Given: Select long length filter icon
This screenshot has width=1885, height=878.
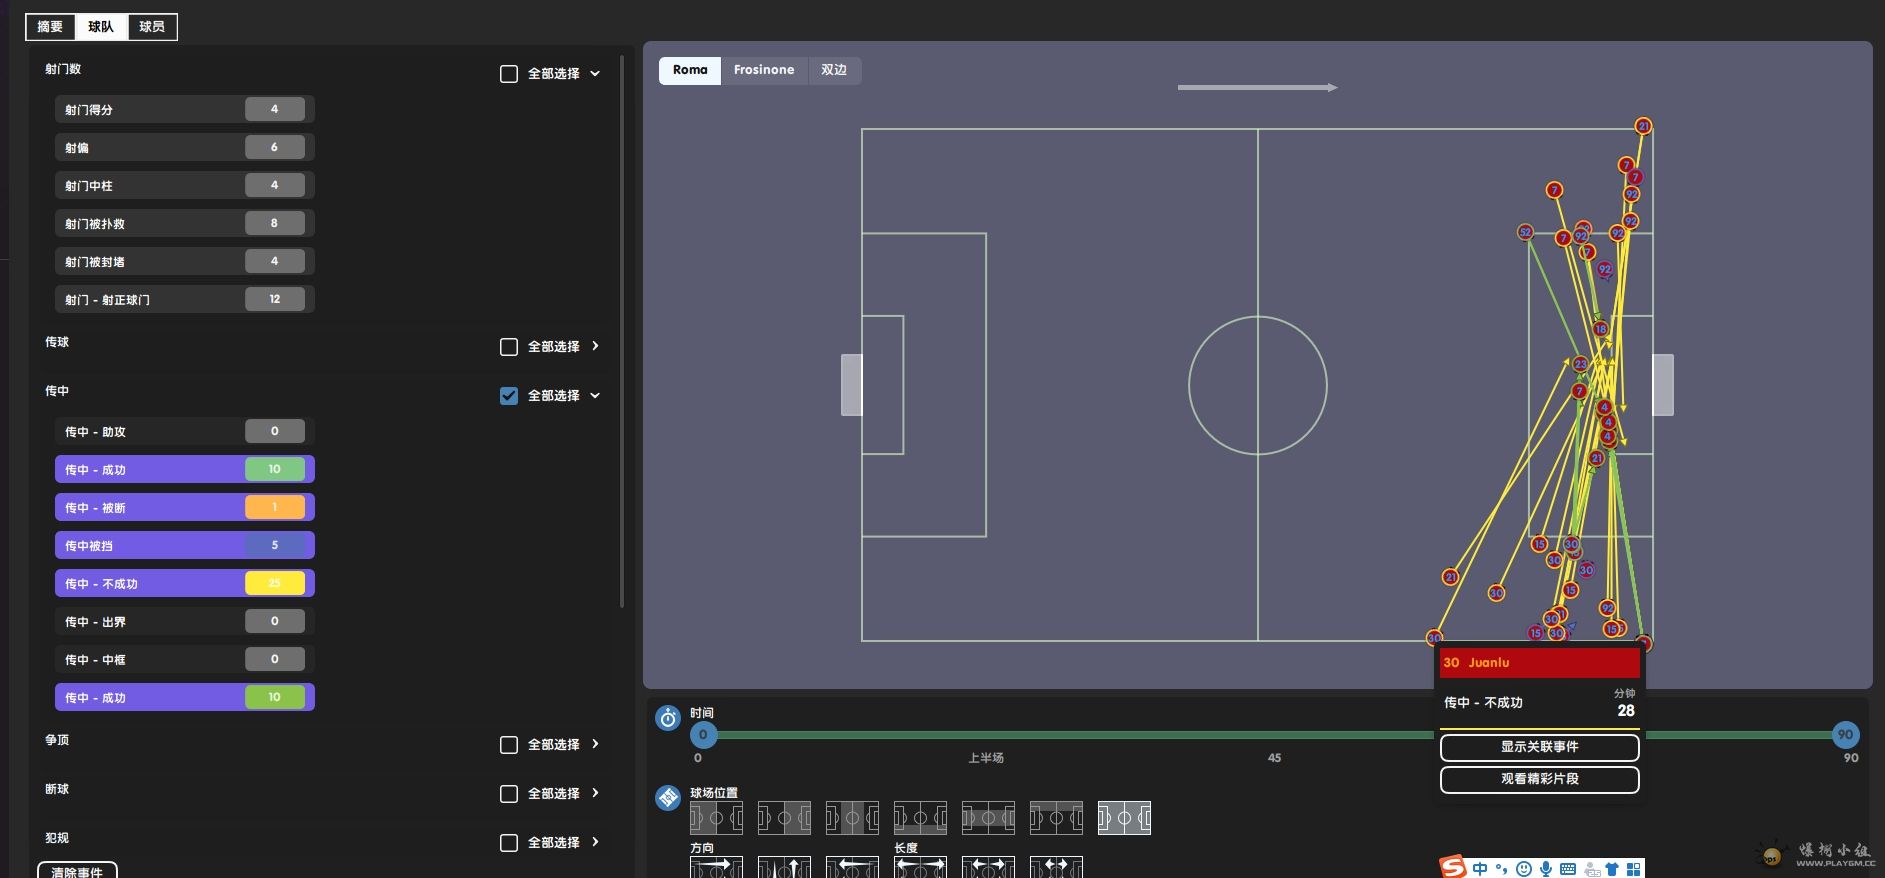Looking at the screenshot, I should (920, 867).
